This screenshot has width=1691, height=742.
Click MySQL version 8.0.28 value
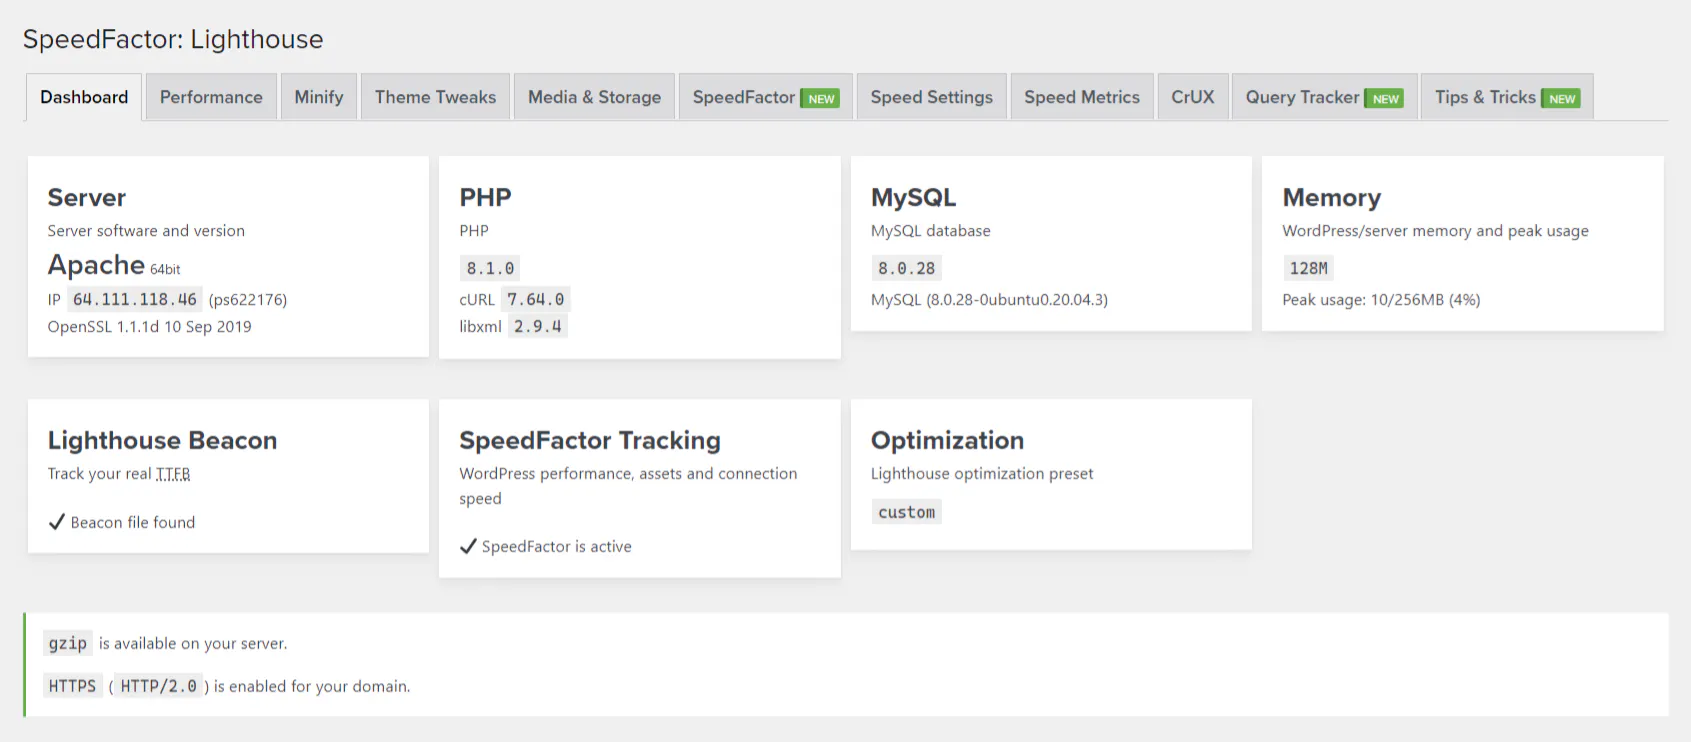[x=906, y=268]
